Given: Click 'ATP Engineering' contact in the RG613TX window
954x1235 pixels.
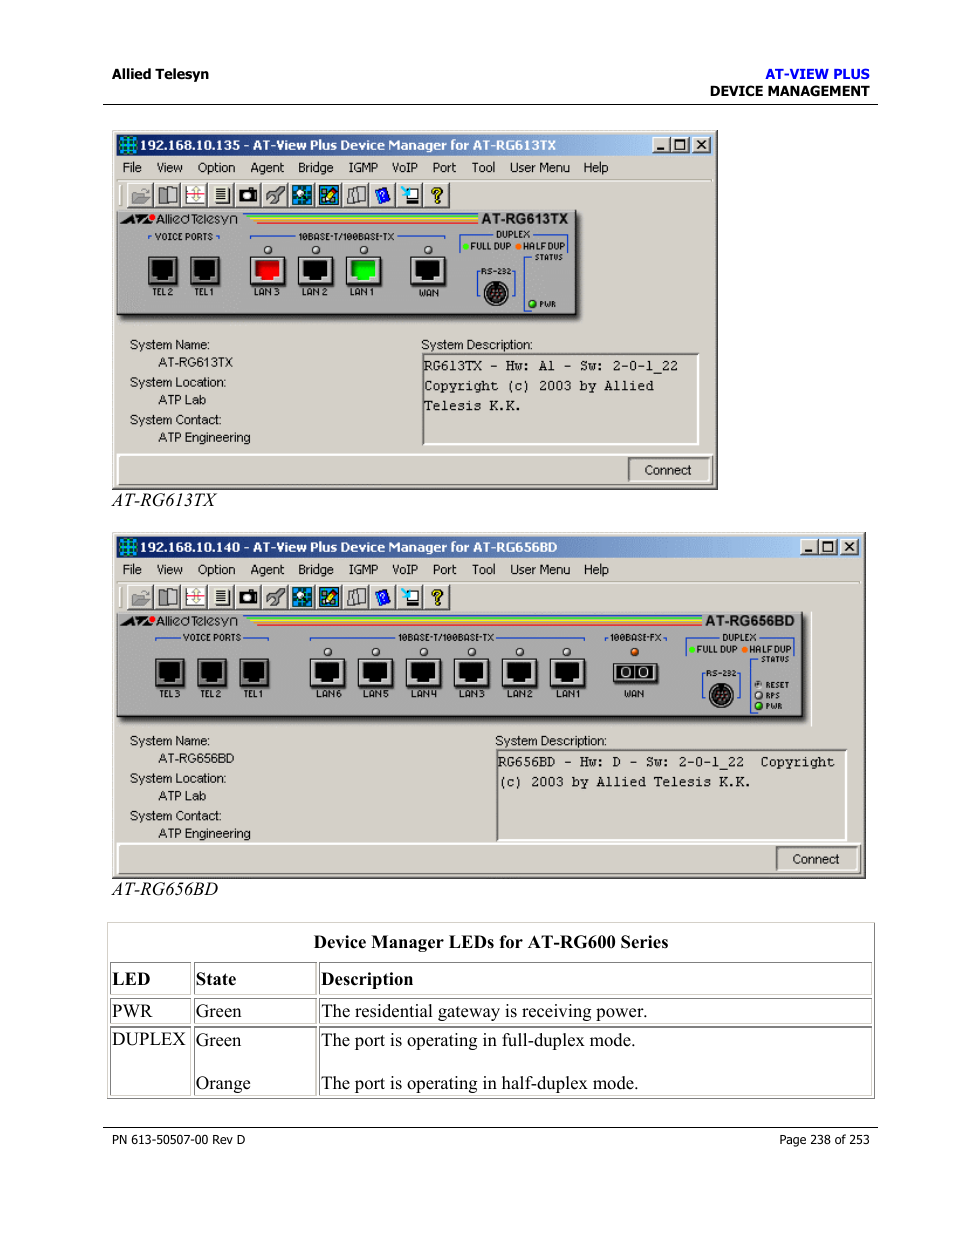Looking at the screenshot, I should (204, 438).
